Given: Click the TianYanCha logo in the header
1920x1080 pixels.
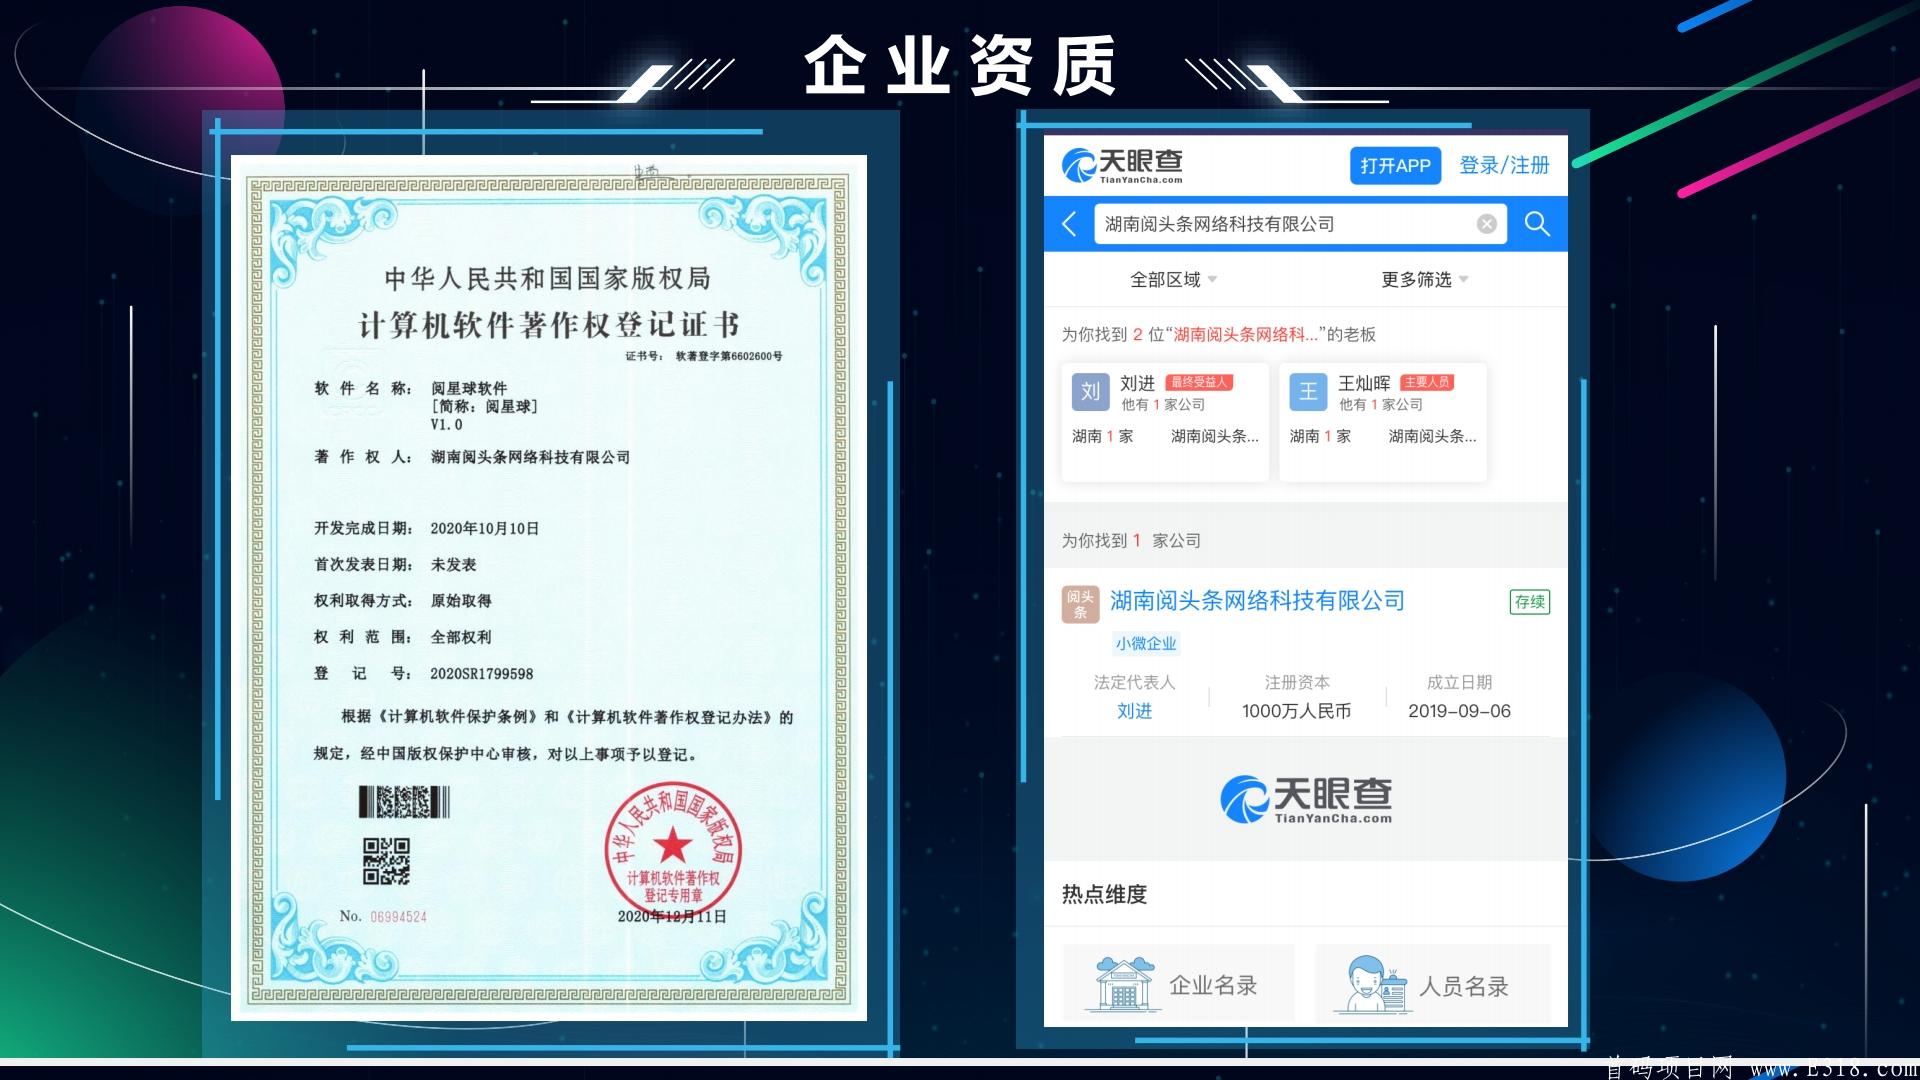Looking at the screenshot, I should pyautogui.click(x=1122, y=166).
